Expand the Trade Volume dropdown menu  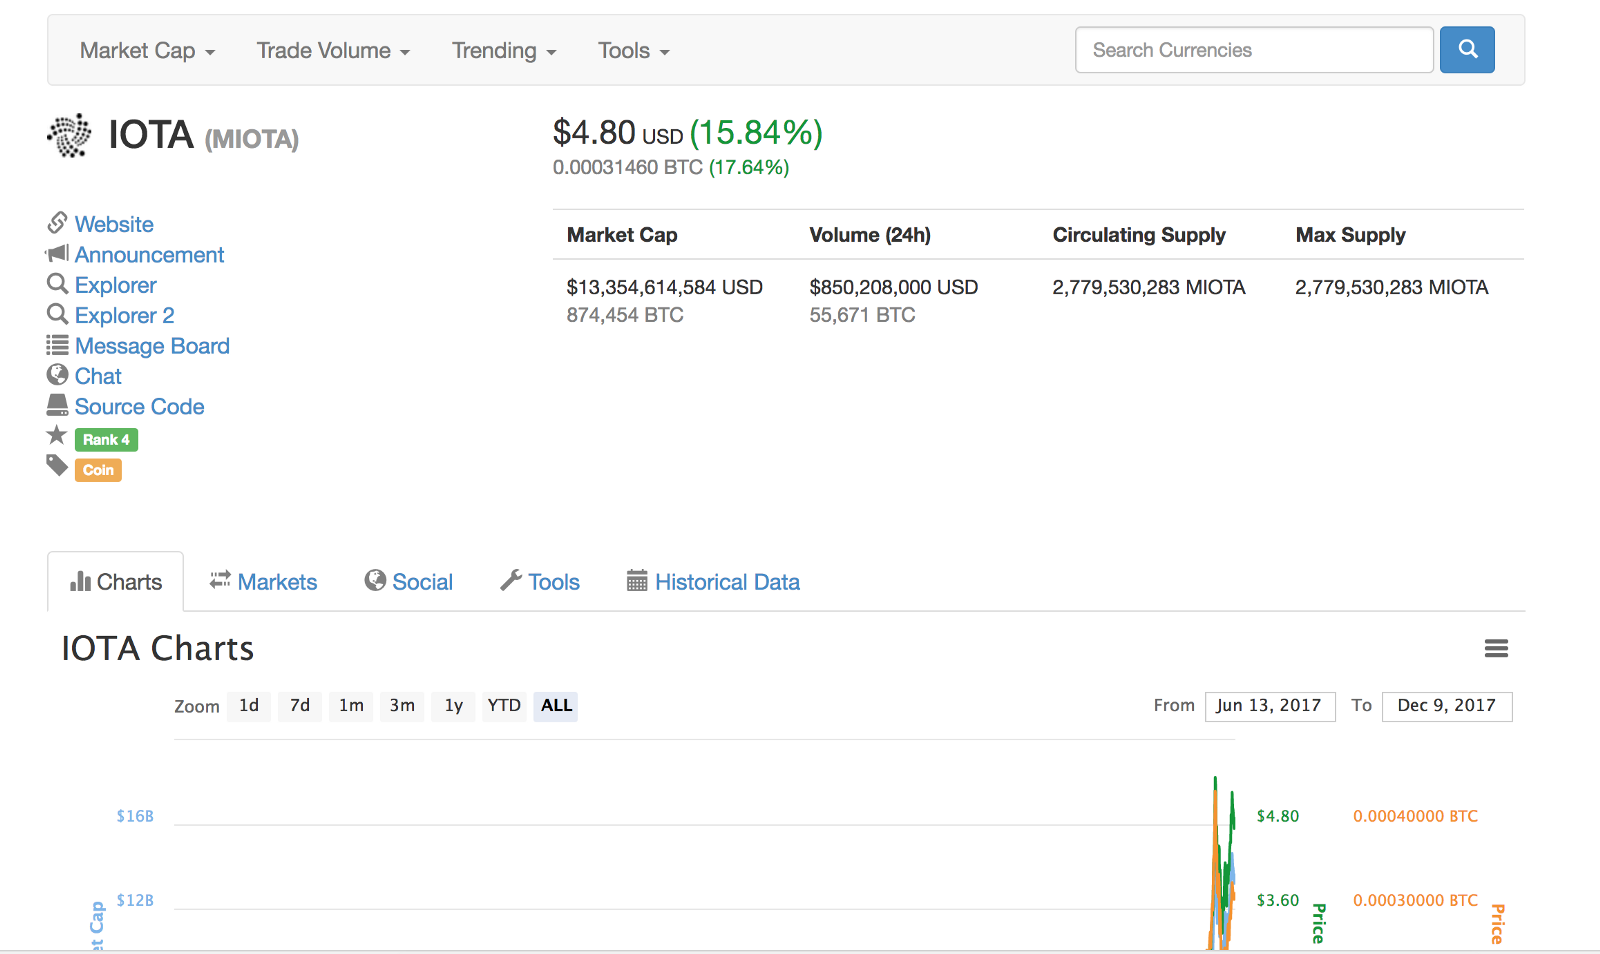[x=333, y=50]
